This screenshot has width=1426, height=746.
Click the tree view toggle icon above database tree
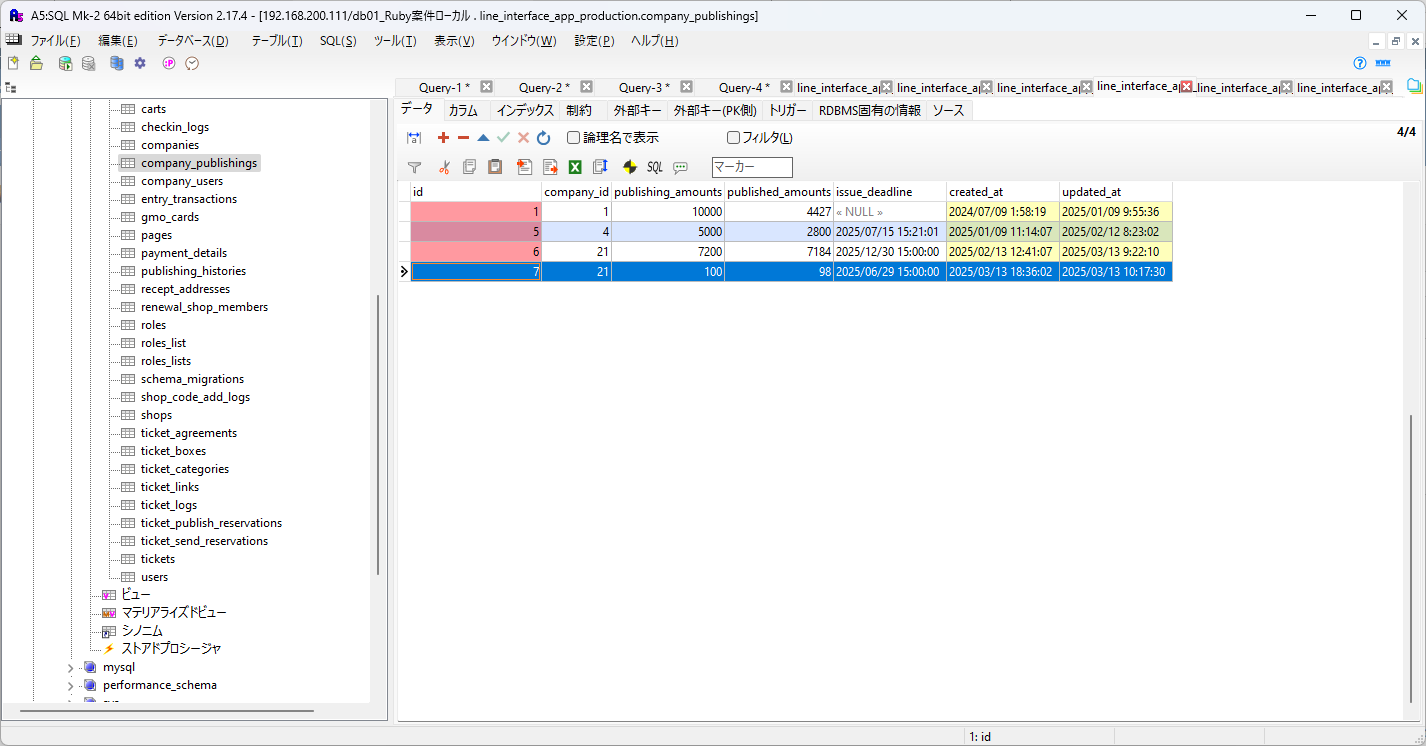coord(11,88)
